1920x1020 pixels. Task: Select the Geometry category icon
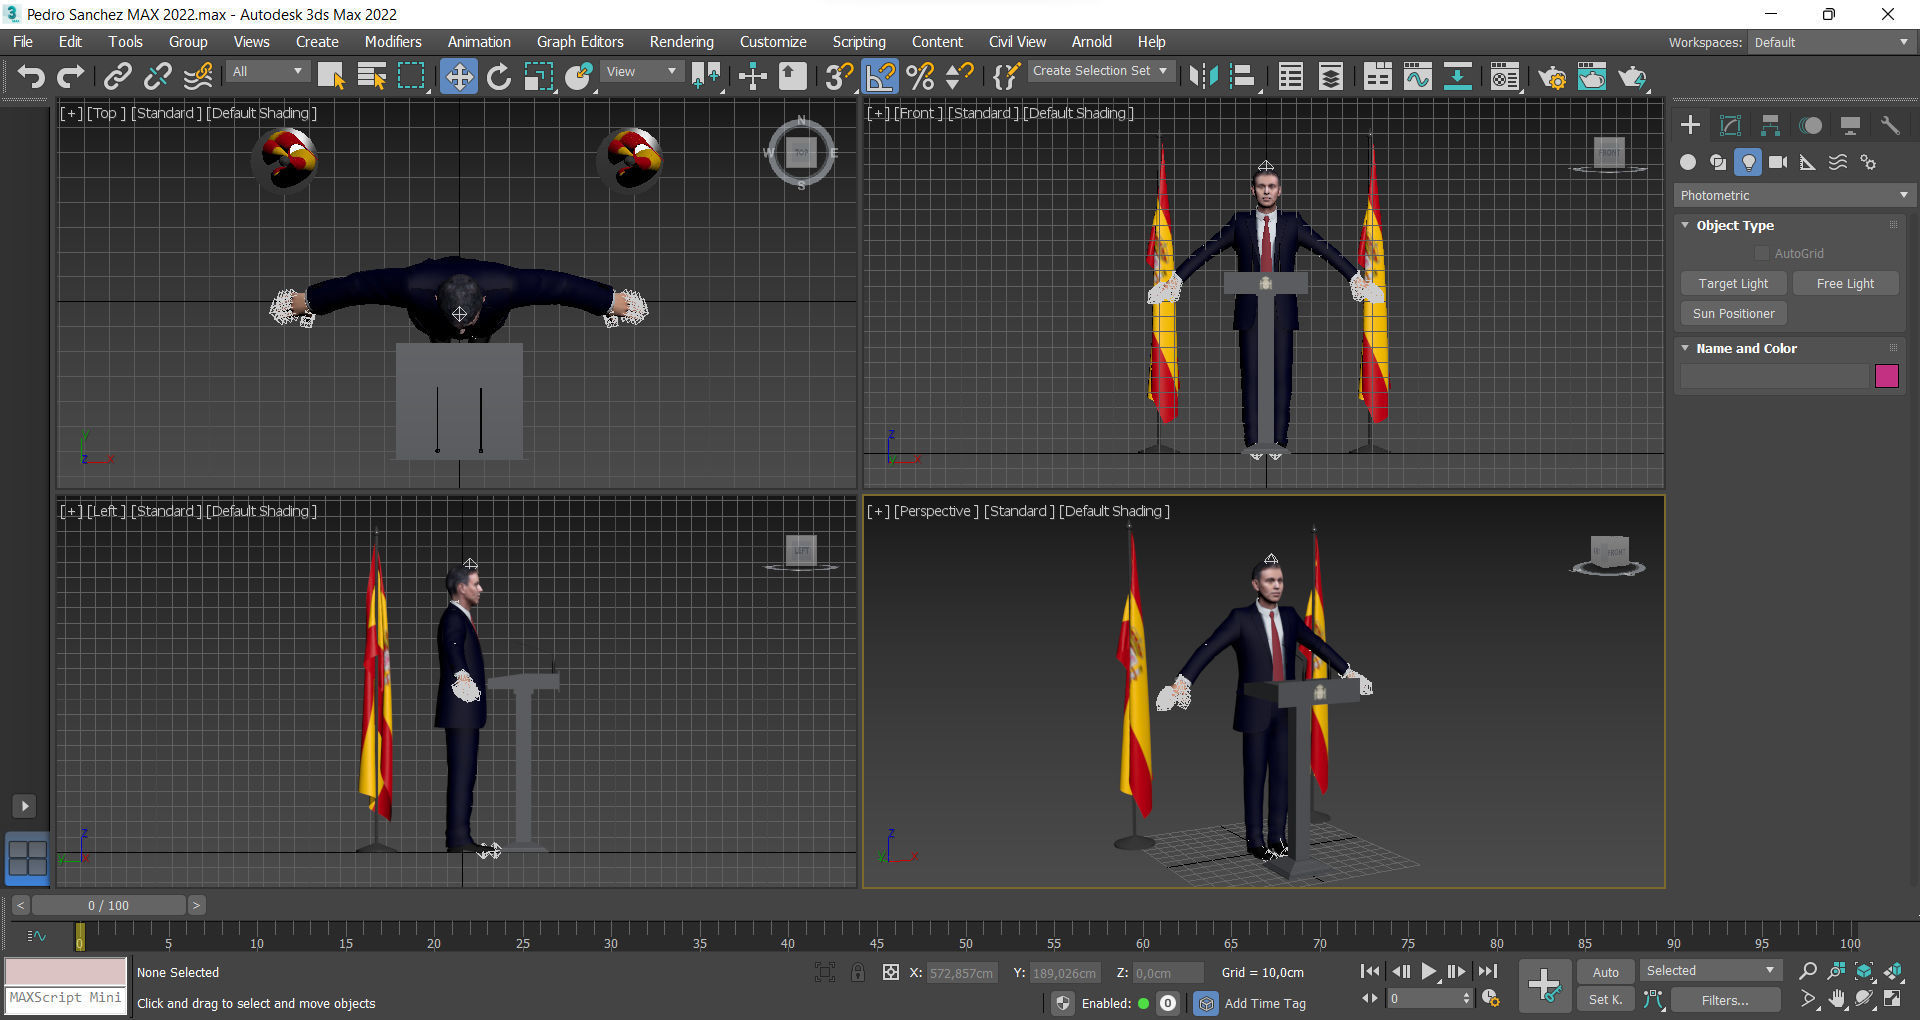click(x=1688, y=162)
